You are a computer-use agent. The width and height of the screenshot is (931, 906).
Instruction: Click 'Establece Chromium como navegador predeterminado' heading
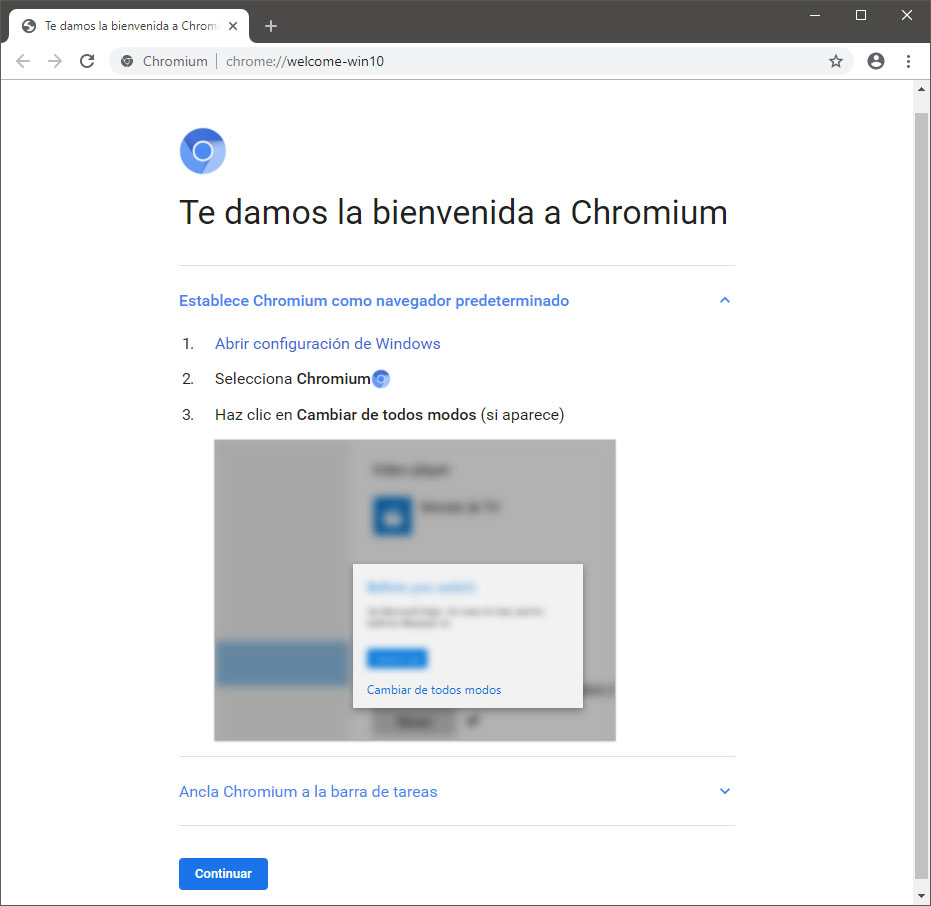374,301
